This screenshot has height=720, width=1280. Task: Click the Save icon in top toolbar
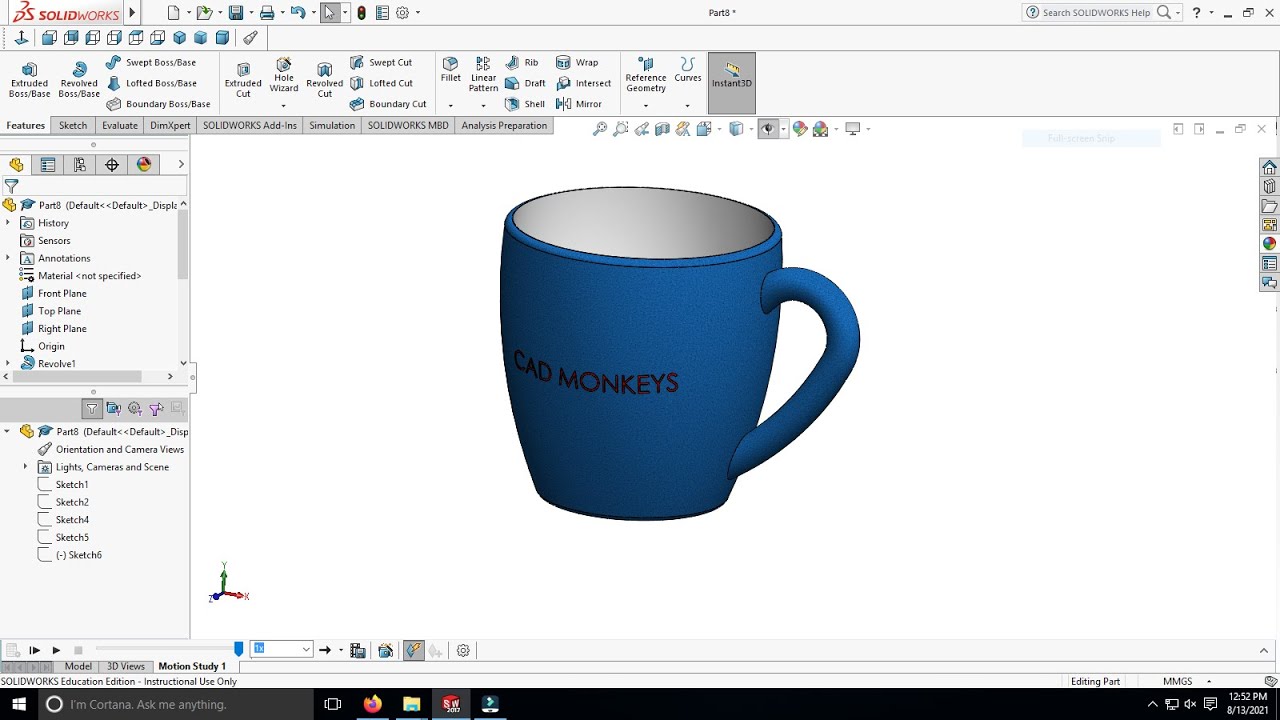[235, 13]
